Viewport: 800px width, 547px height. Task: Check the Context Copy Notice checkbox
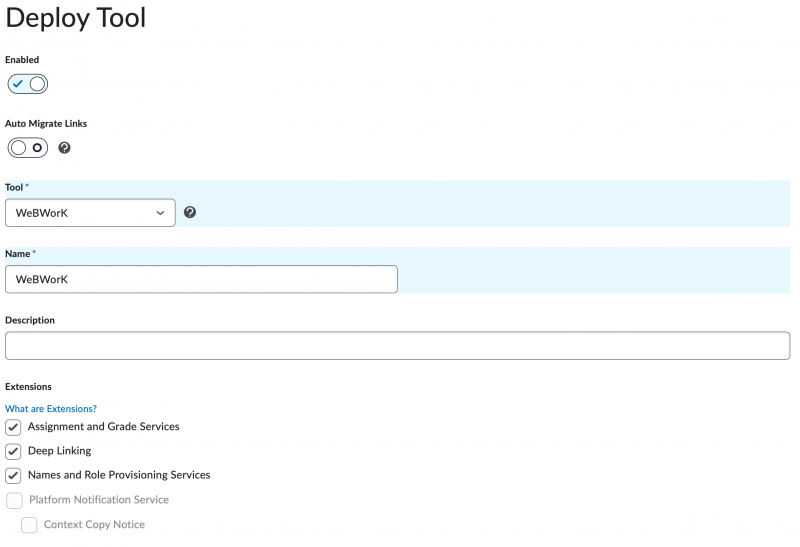[29, 525]
